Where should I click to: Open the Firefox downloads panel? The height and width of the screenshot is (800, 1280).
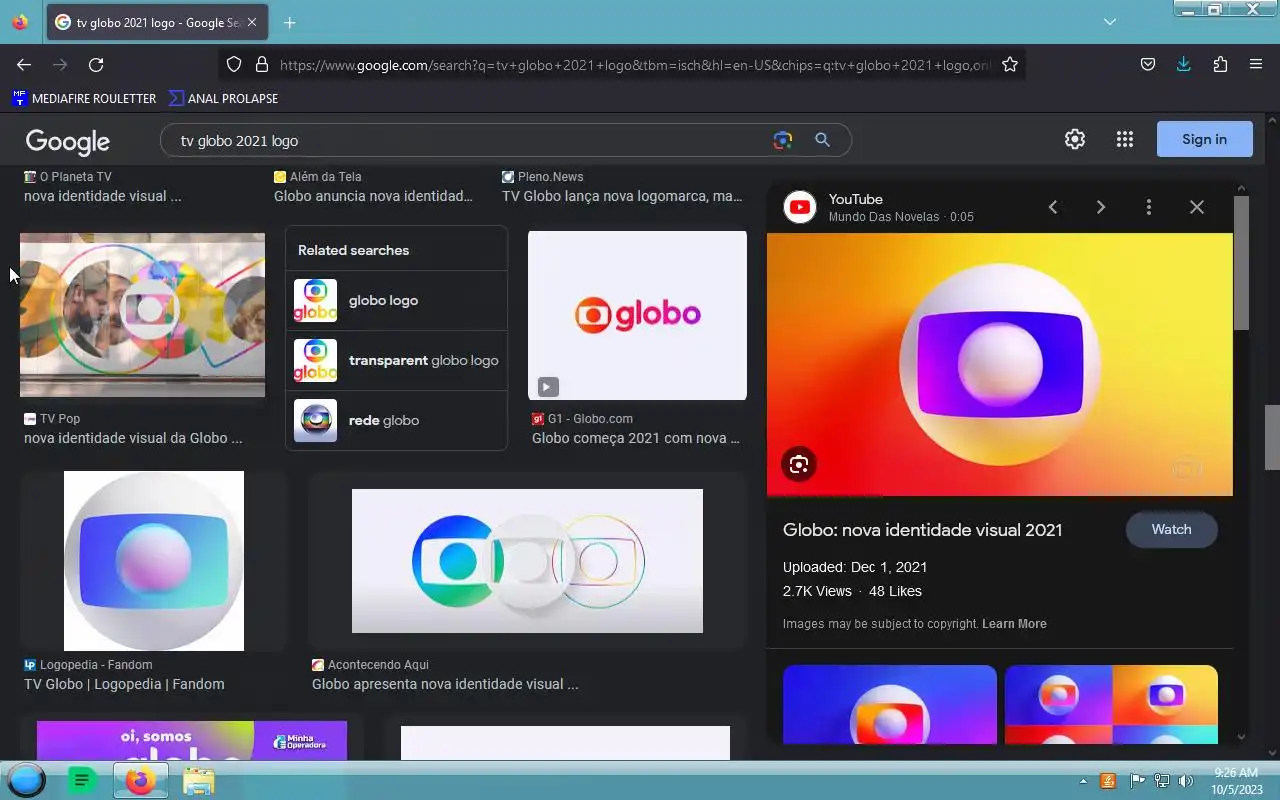click(1184, 64)
